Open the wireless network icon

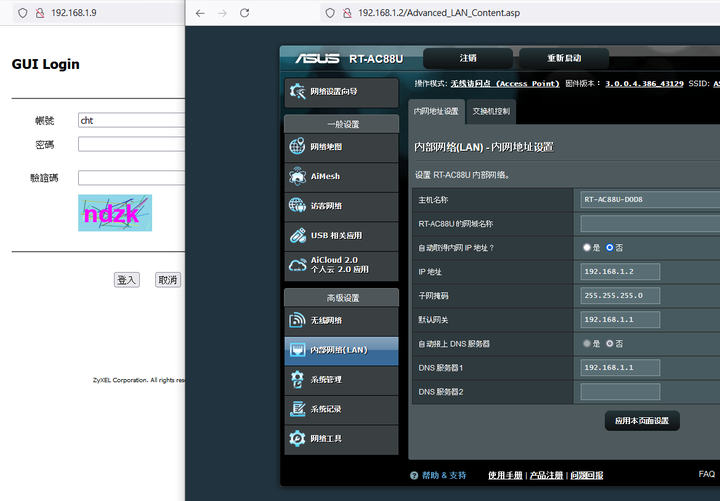point(297,320)
